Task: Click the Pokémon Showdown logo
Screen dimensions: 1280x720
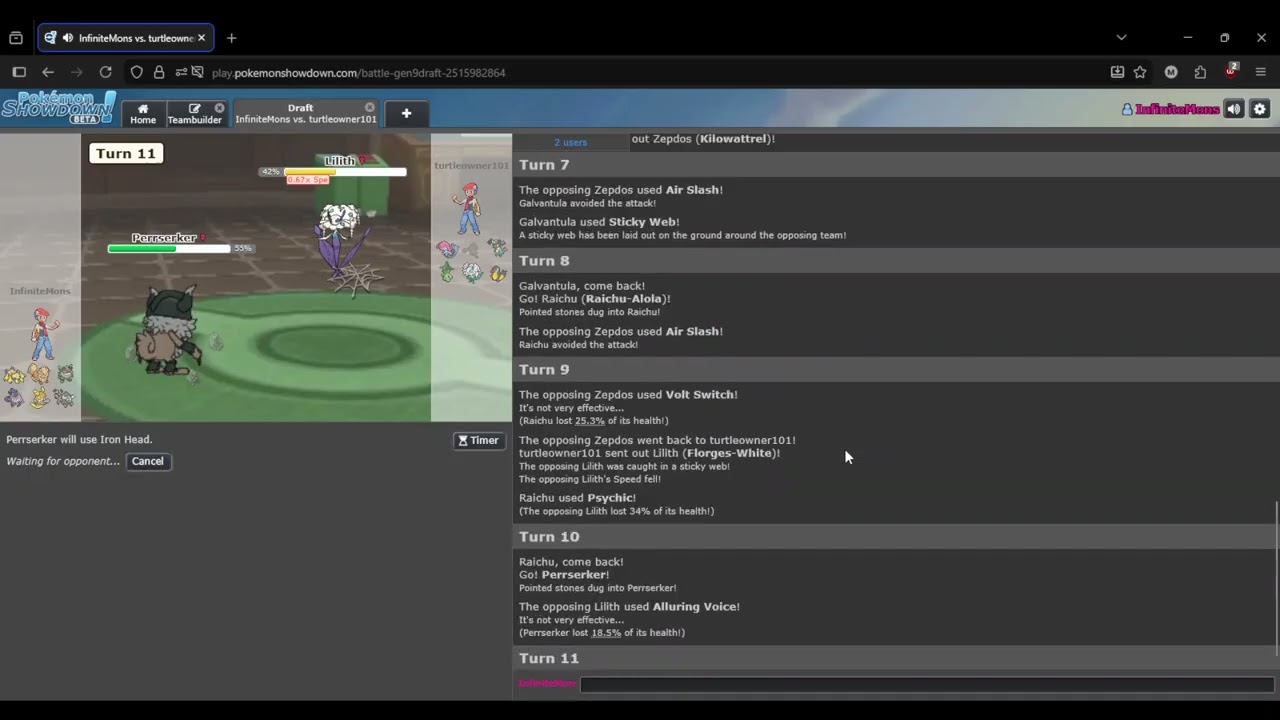Action: pos(58,108)
